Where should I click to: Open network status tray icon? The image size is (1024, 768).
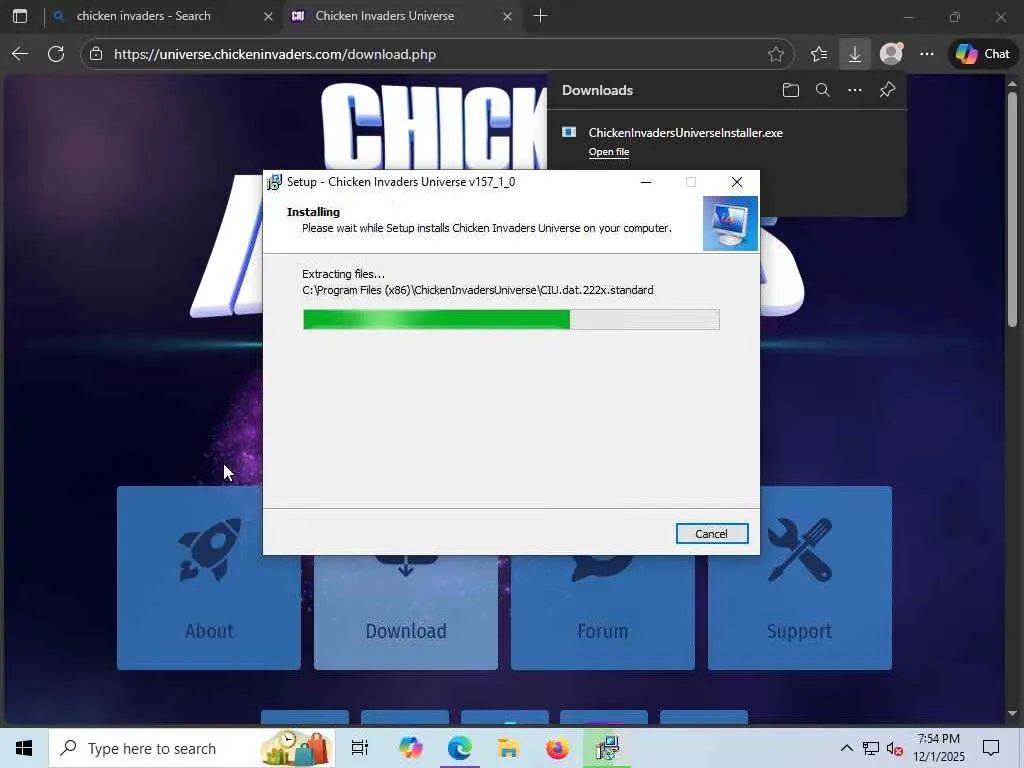click(x=871, y=748)
